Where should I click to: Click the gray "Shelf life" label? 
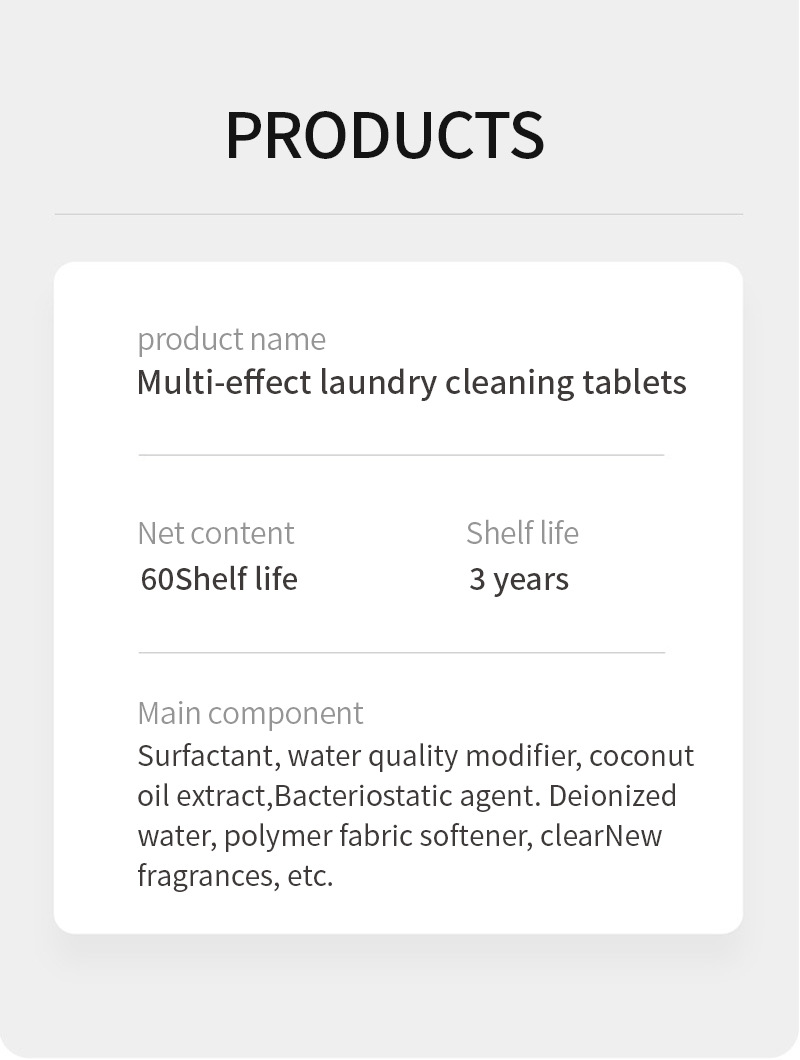(522, 533)
